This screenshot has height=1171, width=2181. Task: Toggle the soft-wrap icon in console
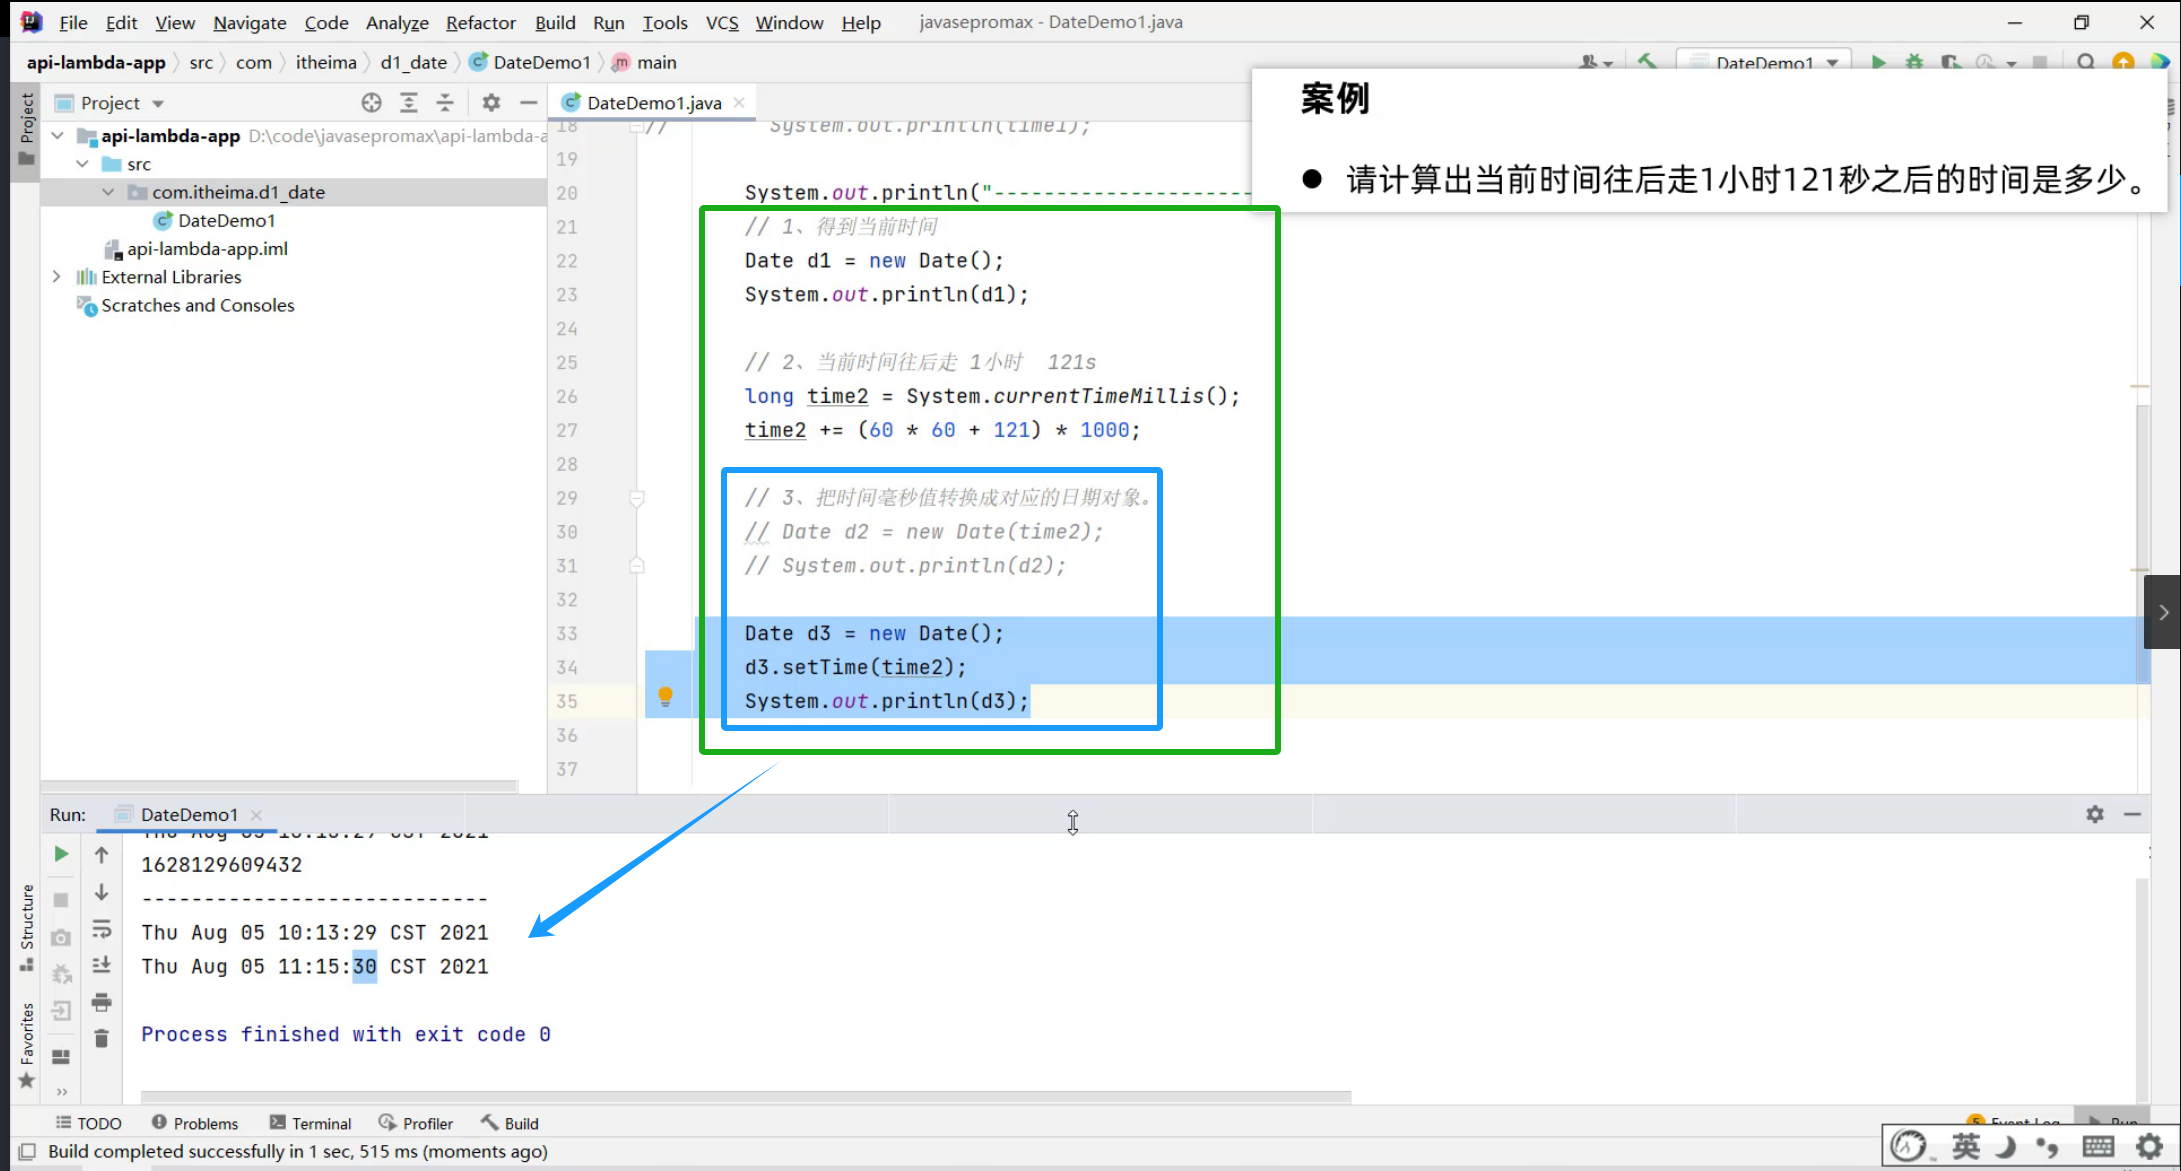coord(101,929)
